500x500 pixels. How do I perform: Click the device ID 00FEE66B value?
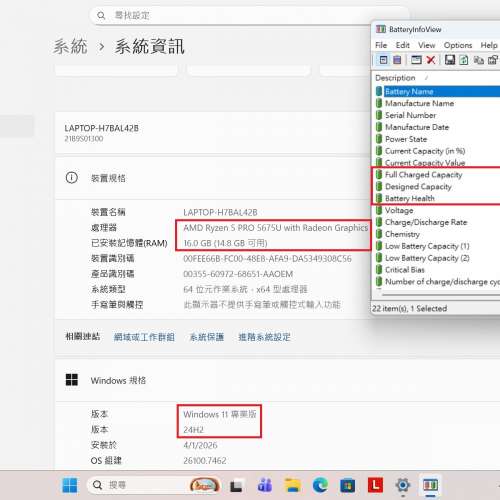267,259
